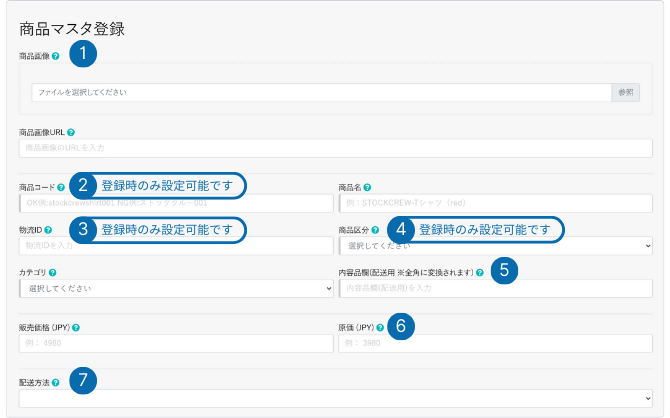Expand the カテゴリ selection dropdown
This screenshot has height=418, width=670.
176,288
